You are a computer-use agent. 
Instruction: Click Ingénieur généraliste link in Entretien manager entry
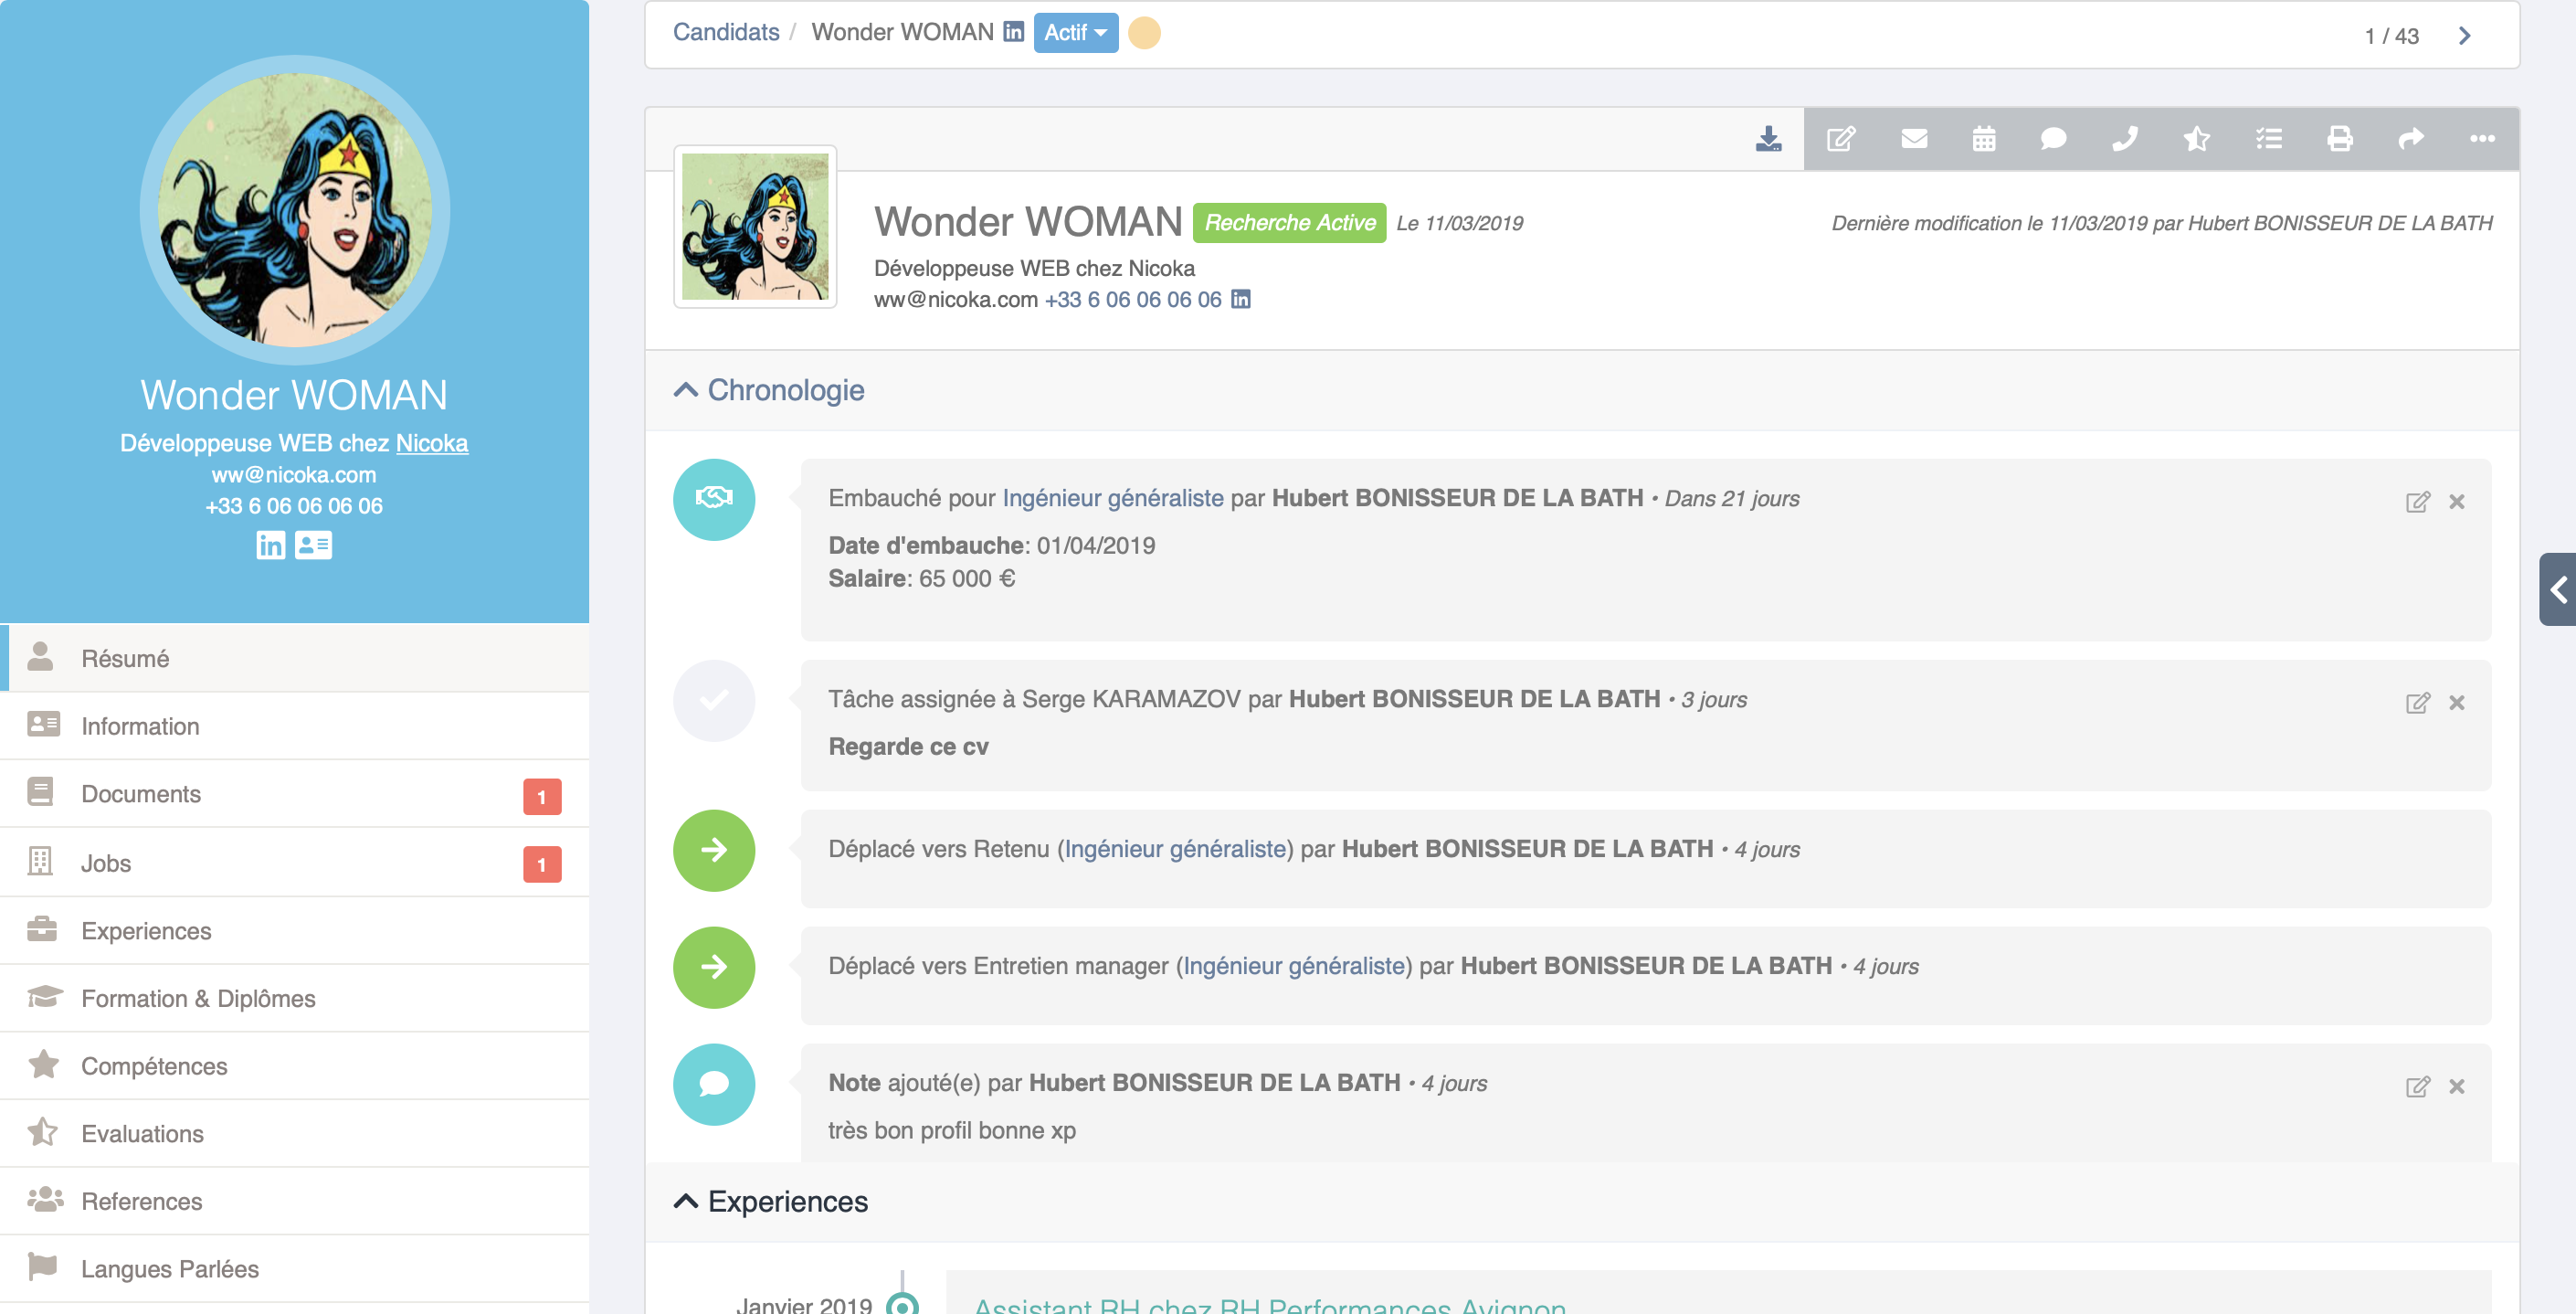(x=1294, y=966)
